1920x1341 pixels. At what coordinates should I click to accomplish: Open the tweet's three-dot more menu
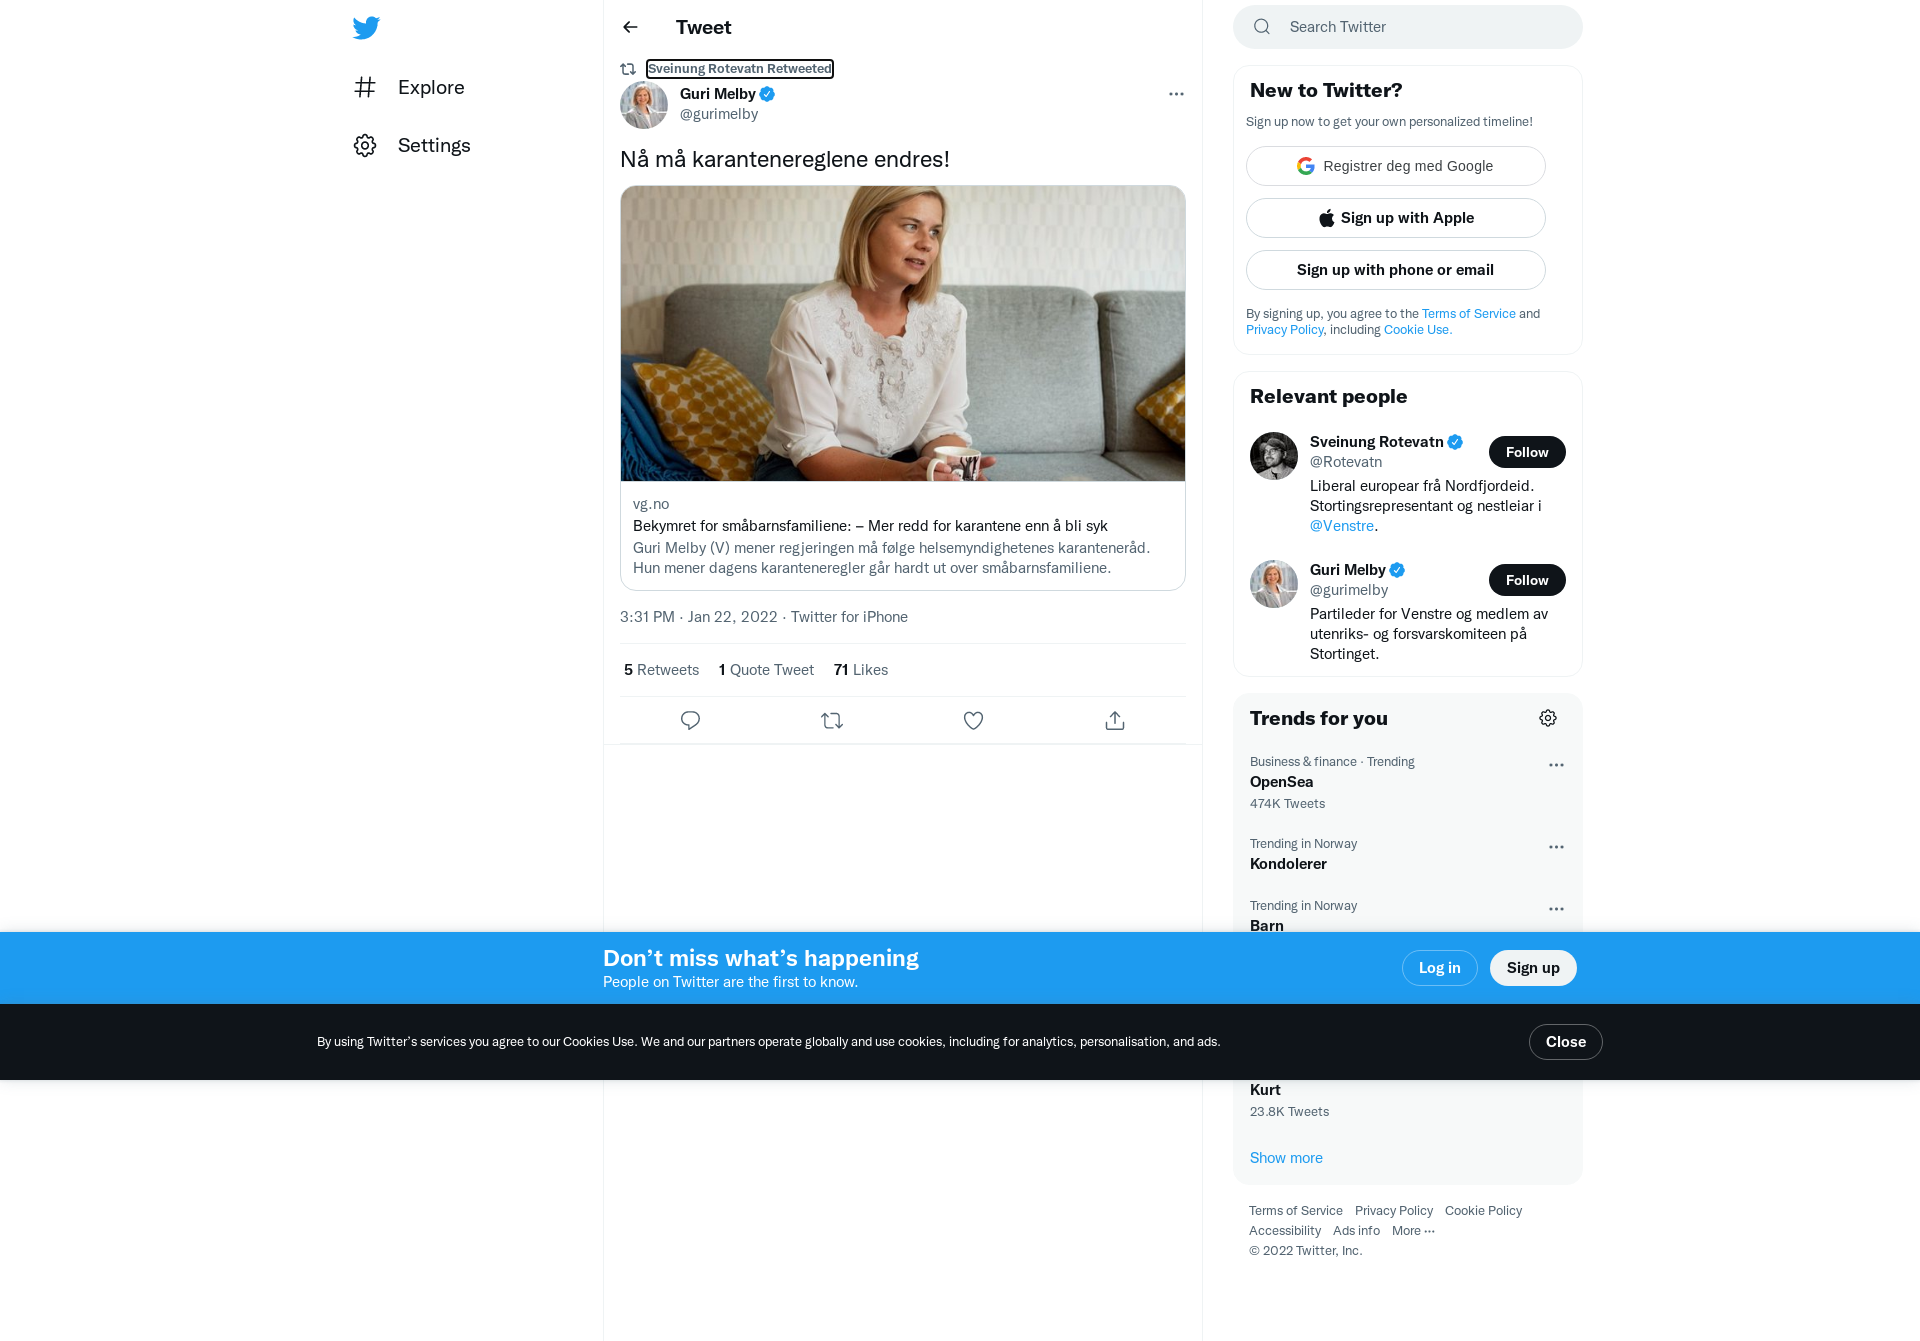[1176, 94]
